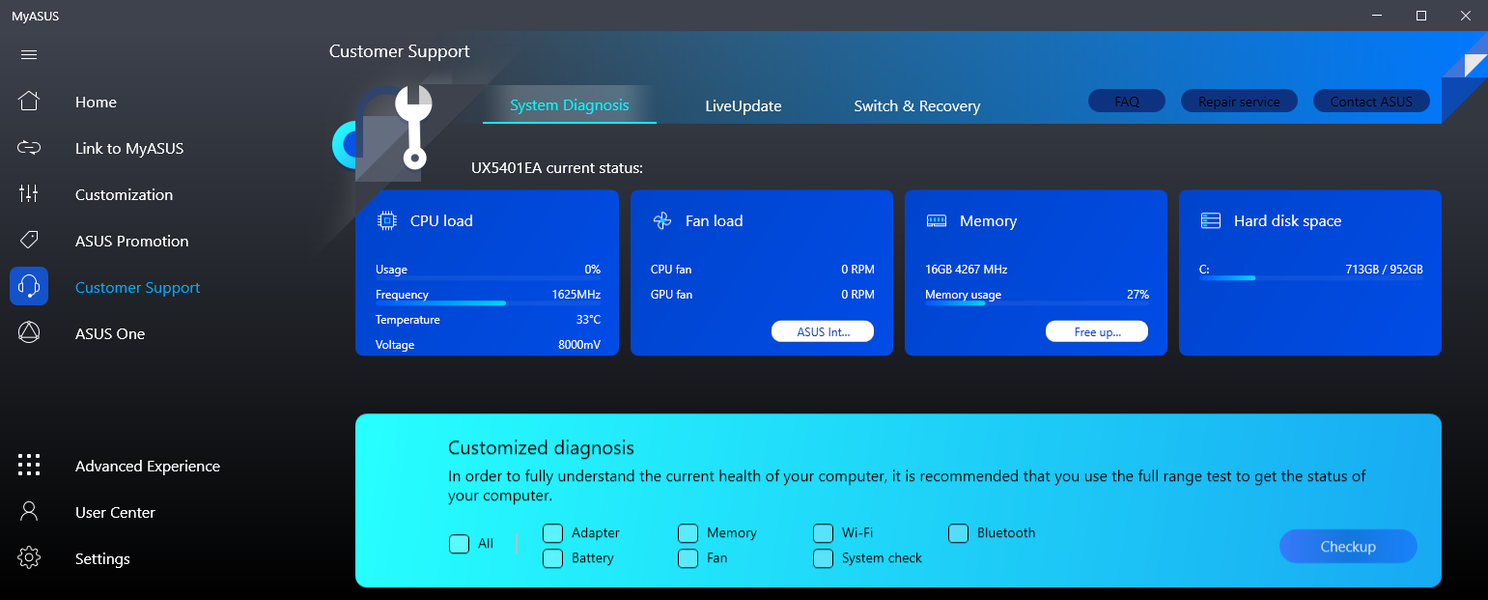The image size is (1488, 600).
Task: Click the User Center person icon
Action: tap(29, 511)
